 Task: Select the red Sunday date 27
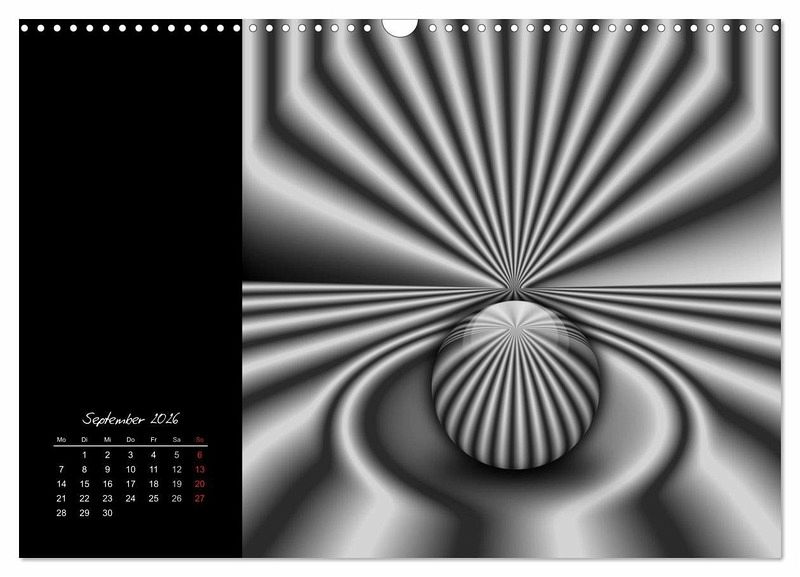[200, 498]
